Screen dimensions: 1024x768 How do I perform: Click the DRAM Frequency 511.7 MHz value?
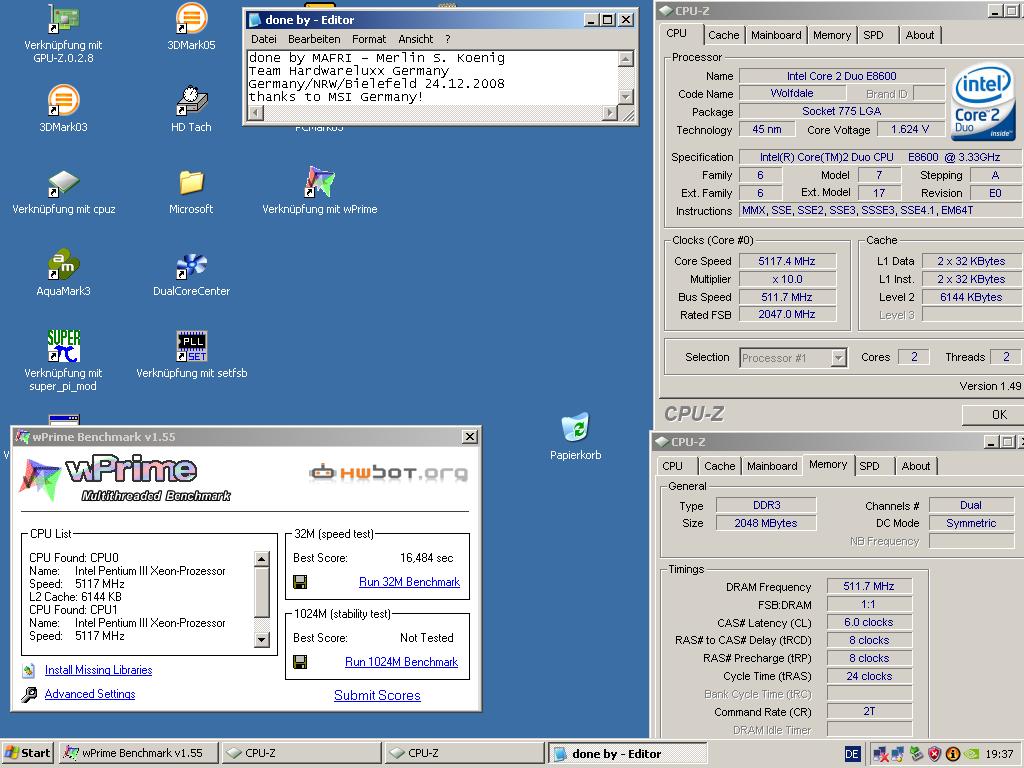pos(869,586)
